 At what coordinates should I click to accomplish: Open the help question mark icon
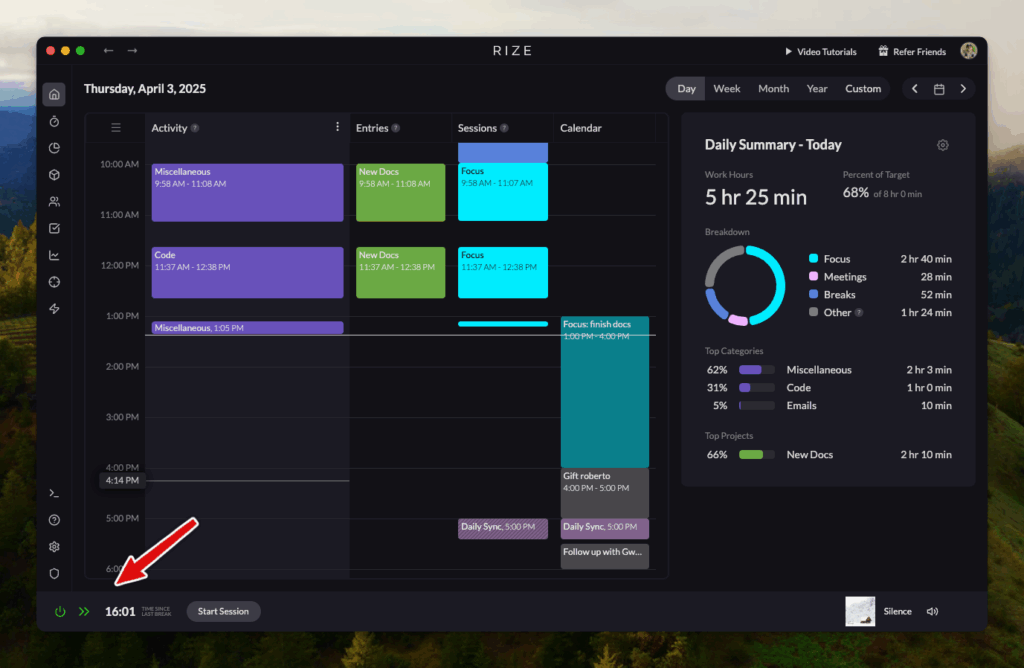(54, 520)
